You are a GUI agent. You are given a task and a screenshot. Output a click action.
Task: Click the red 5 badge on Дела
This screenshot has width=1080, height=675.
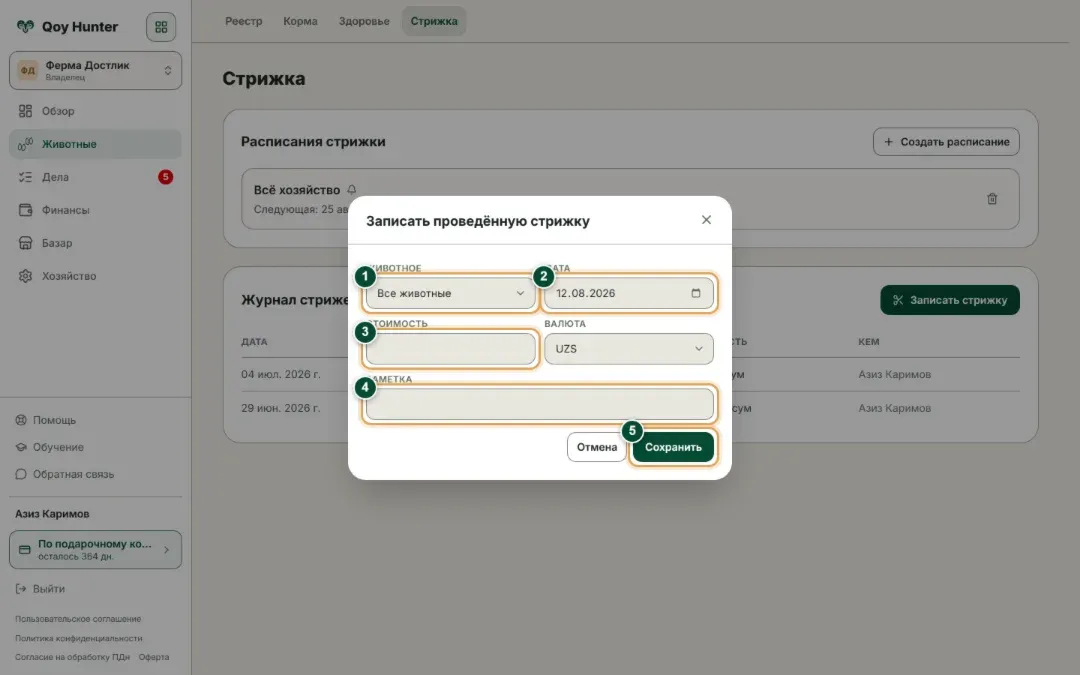click(165, 177)
